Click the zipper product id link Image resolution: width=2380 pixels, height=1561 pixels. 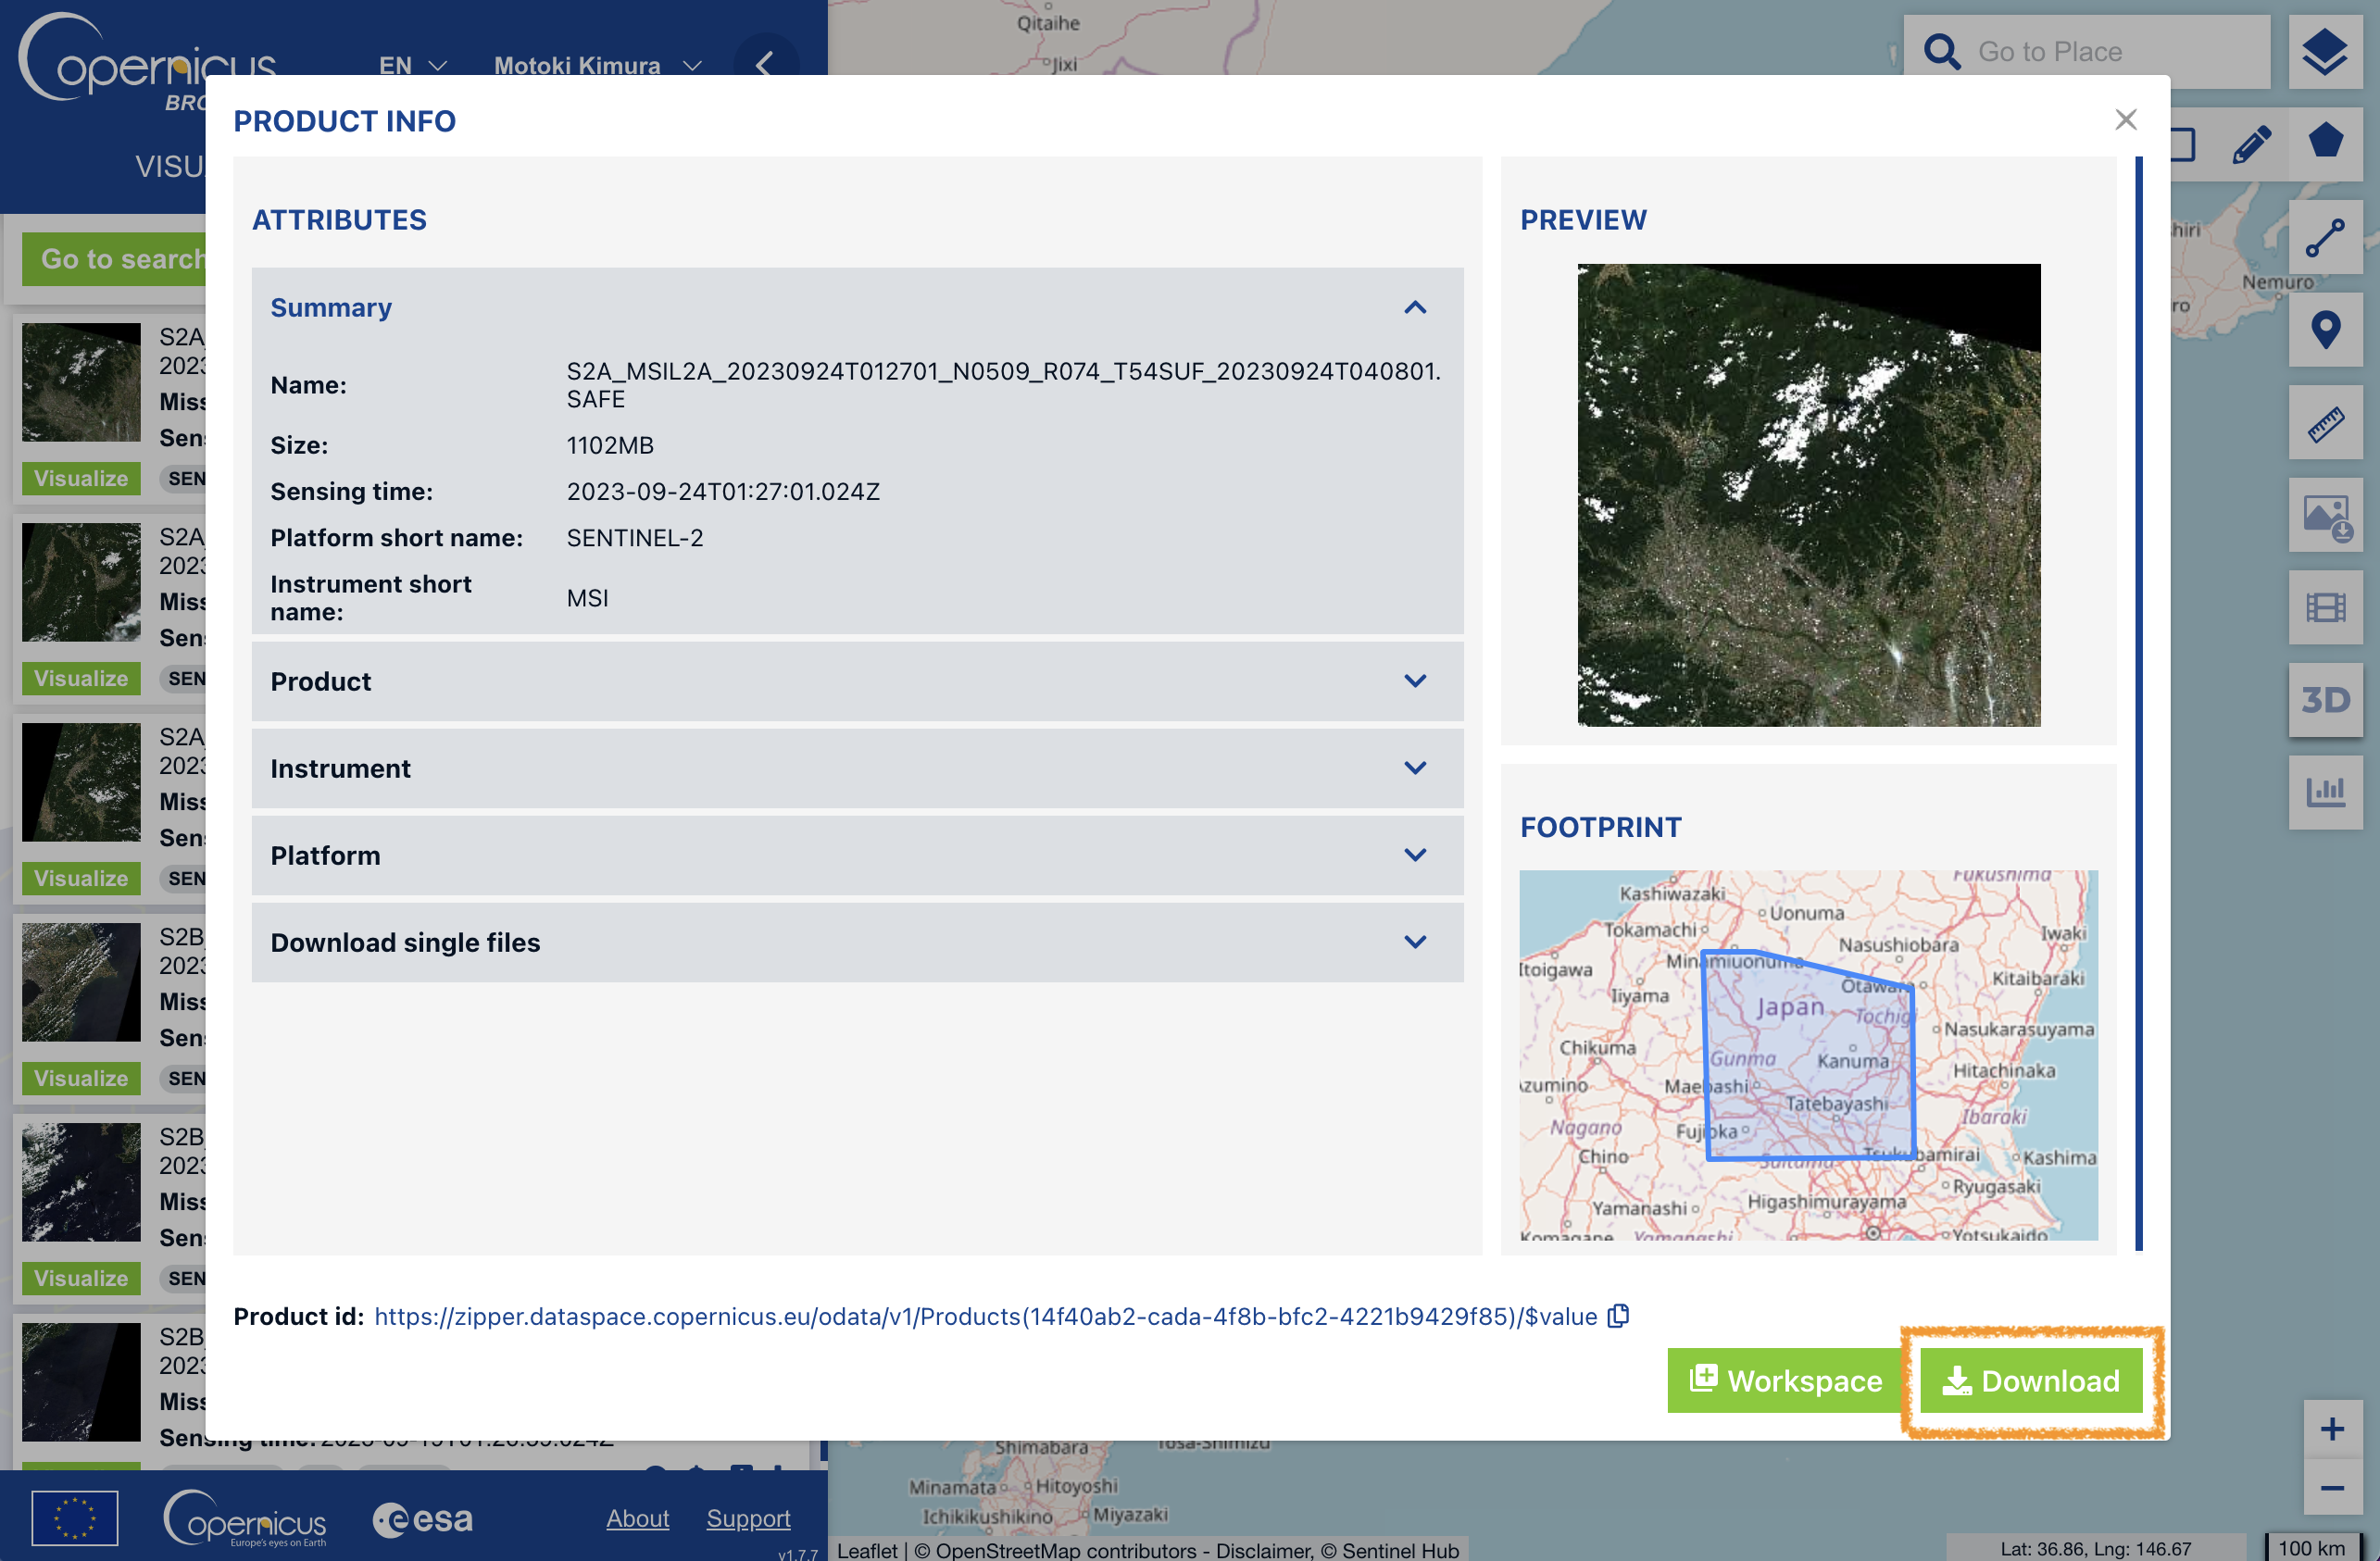[984, 1316]
